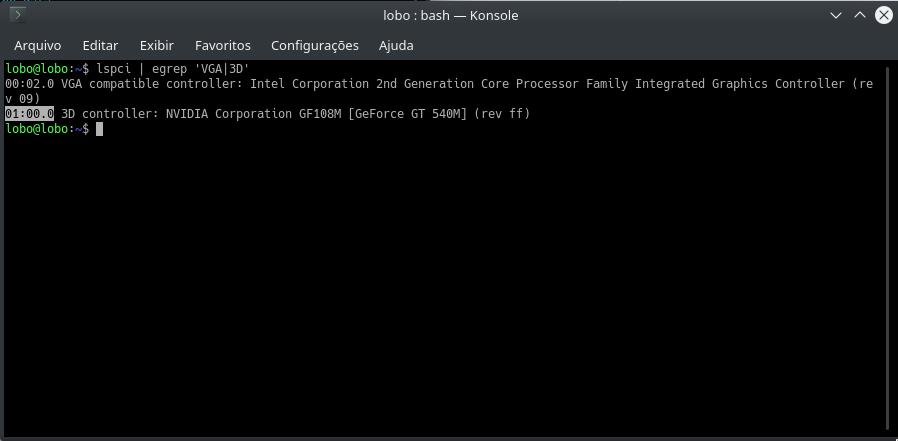Screen dimensions: 898x441
Task: Click the highlighted 01:00.0 PCI address
Action: pos(30,114)
